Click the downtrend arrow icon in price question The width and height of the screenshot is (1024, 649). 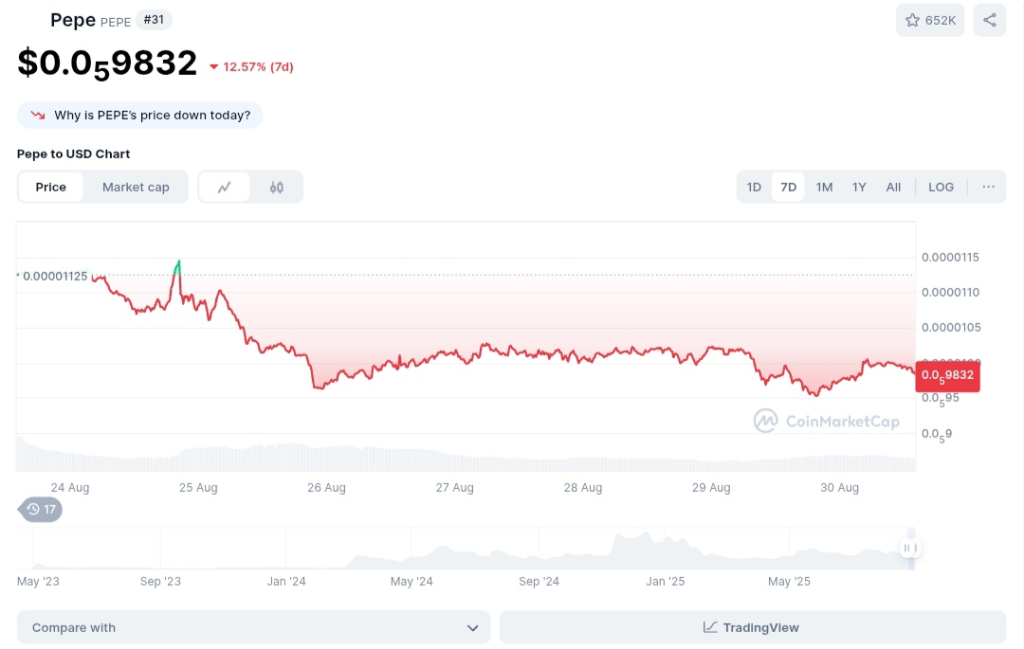point(38,115)
